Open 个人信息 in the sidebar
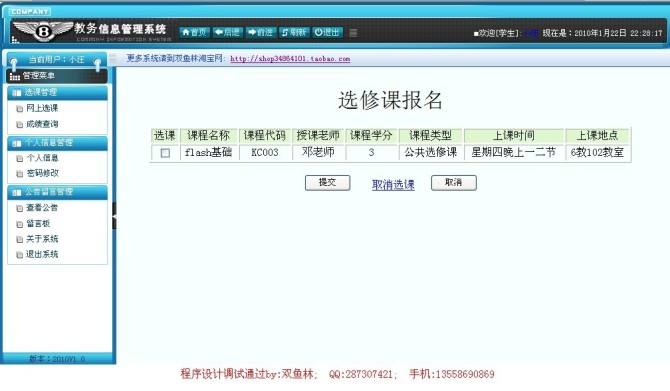670x391 pixels. pos(42,158)
